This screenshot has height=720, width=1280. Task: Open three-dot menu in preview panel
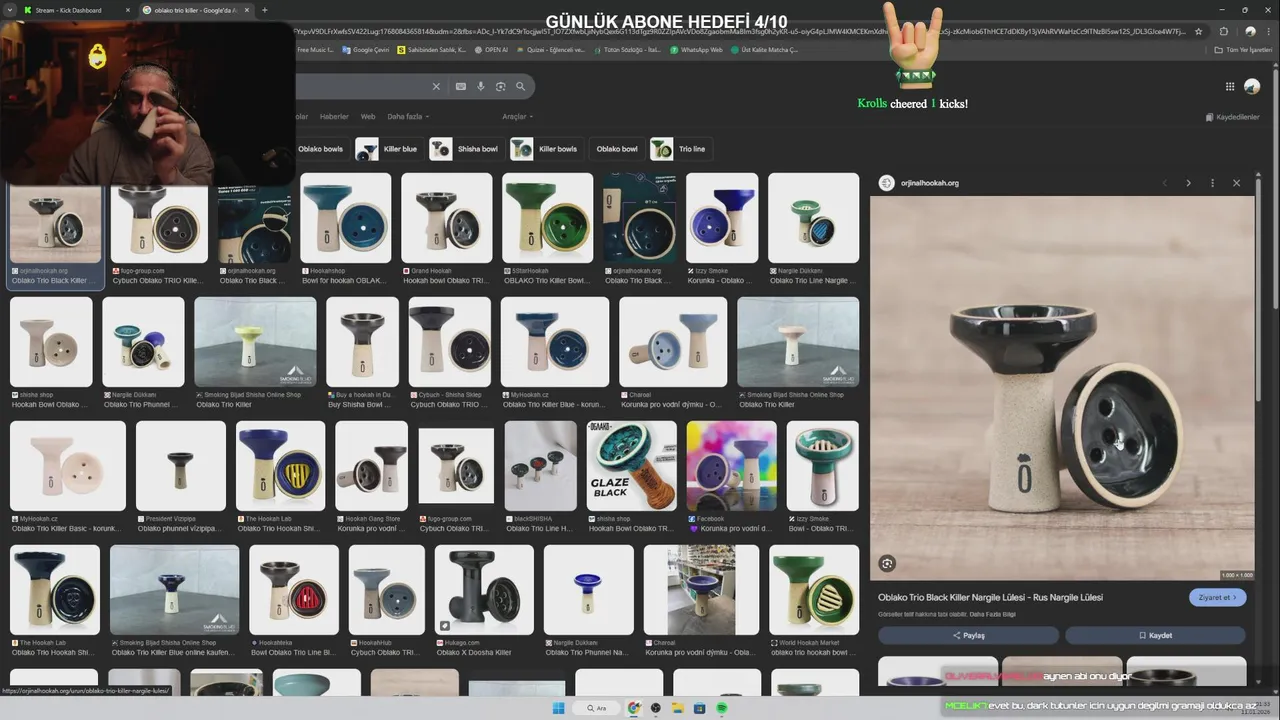tap(1212, 183)
